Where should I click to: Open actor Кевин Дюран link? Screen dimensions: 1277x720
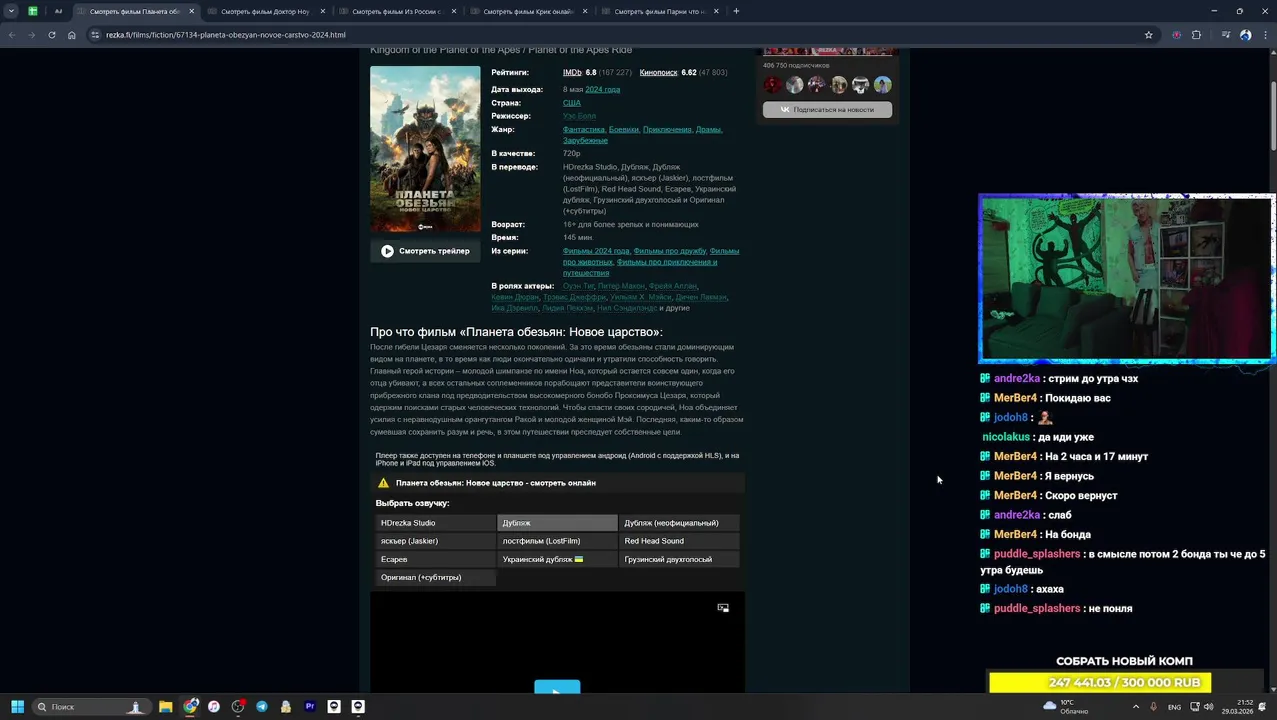pyautogui.click(x=515, y=297)
